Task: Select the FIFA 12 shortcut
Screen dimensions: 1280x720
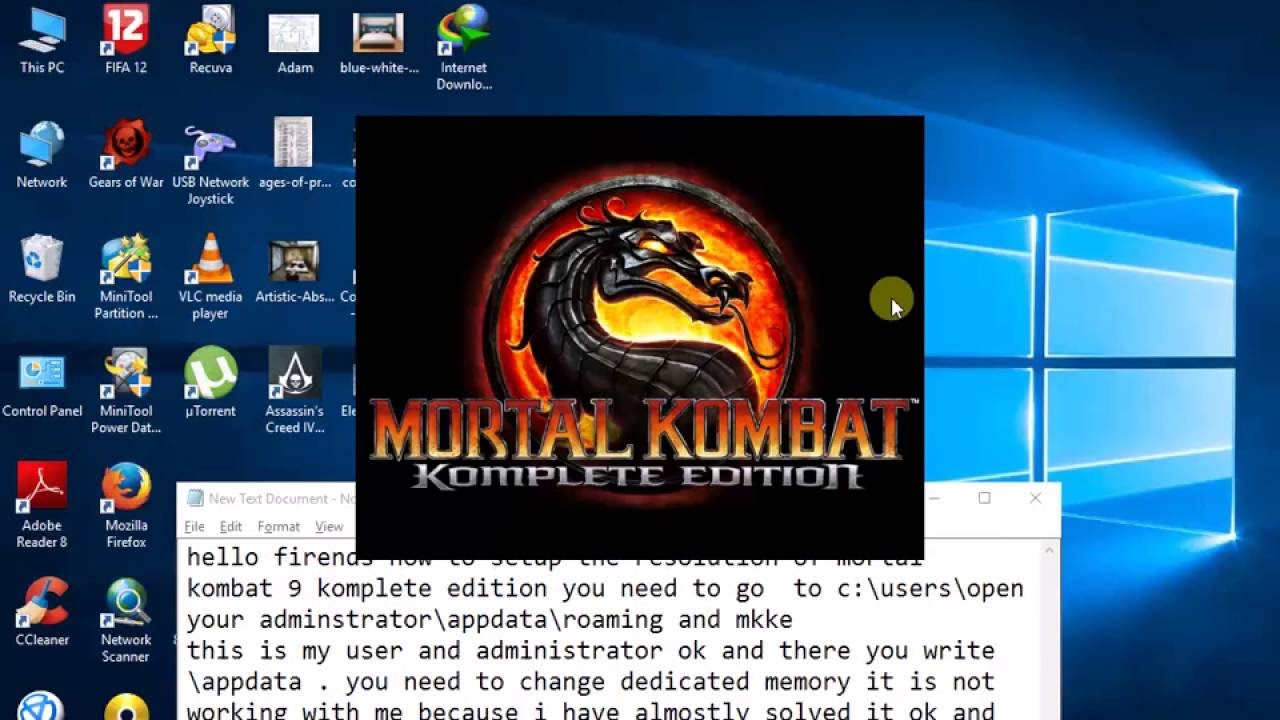Action: click(126, 41)
